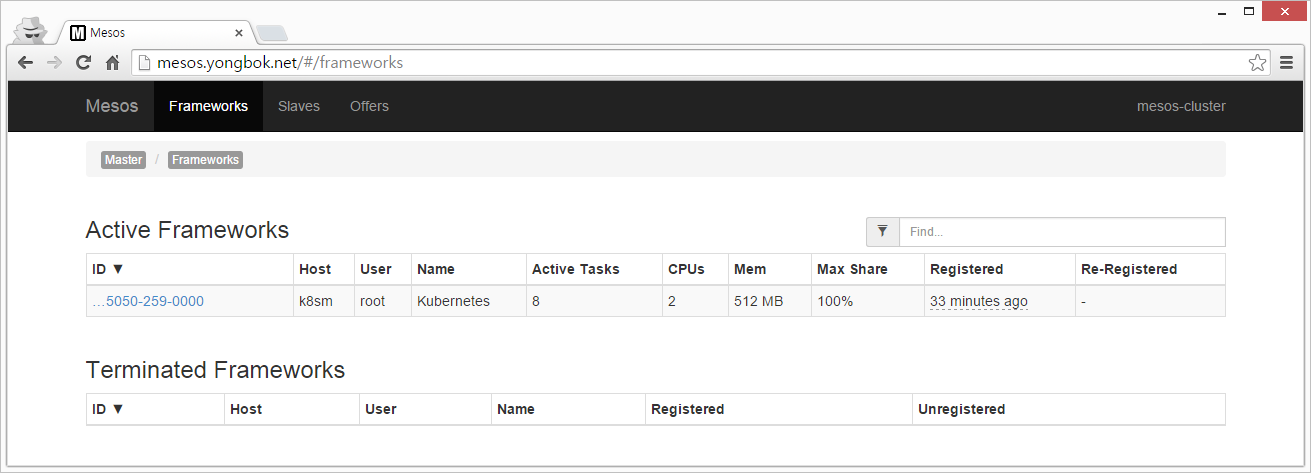
Task: Focus the Find... filter input
Action: pyautogui.click(x=1062, y=231)
